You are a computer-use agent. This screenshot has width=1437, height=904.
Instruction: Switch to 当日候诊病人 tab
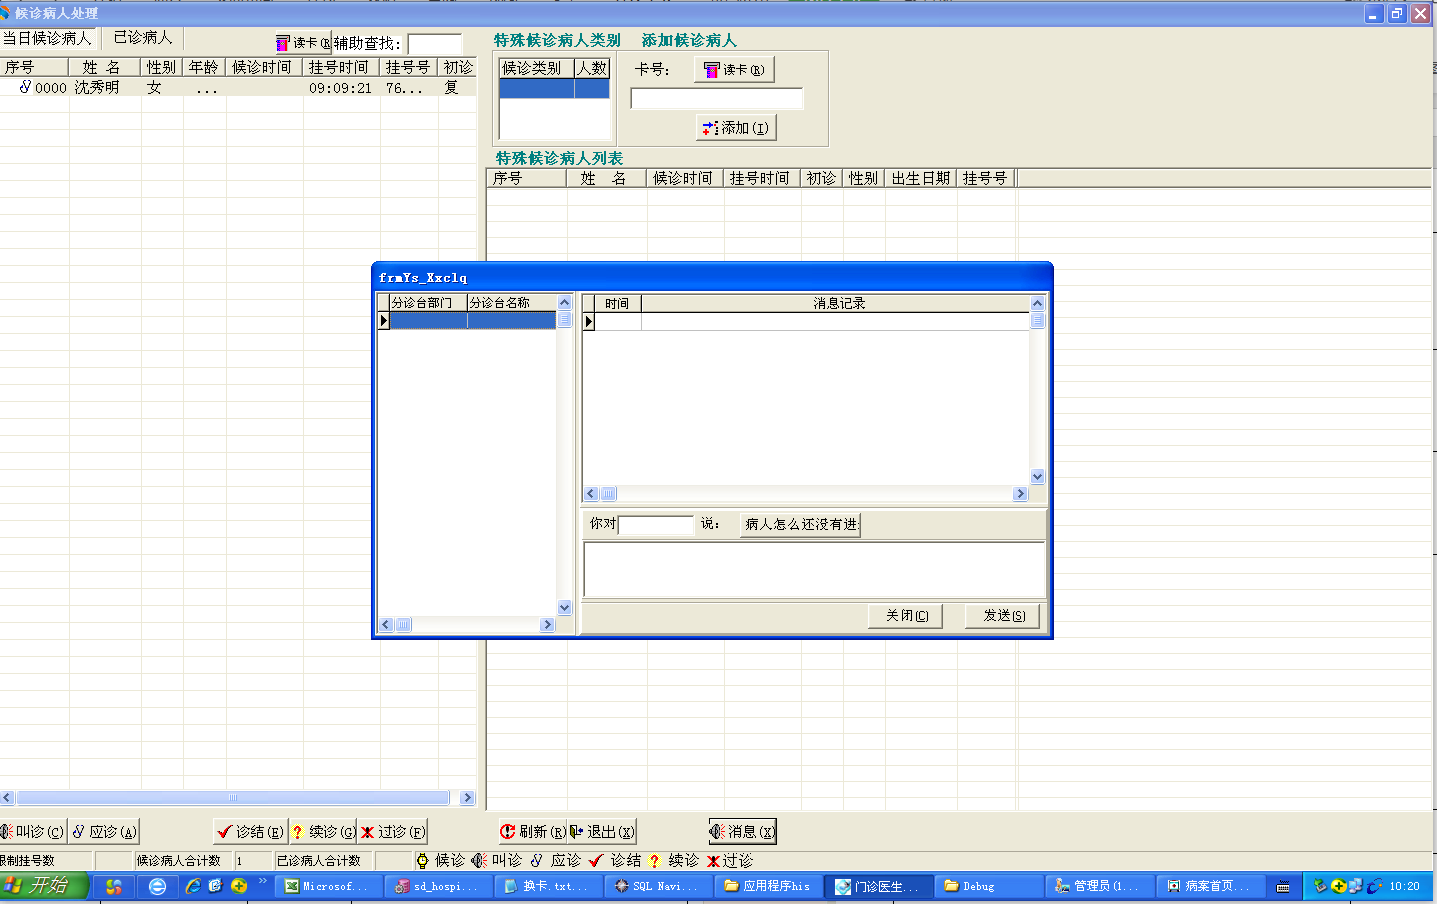(48, 38)
